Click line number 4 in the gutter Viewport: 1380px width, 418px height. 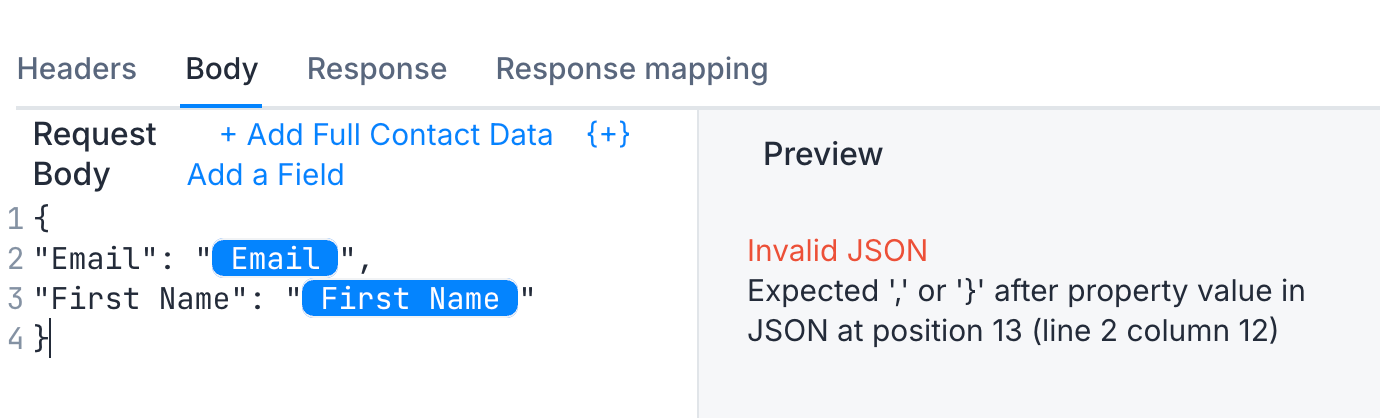[x=13, y=339]
